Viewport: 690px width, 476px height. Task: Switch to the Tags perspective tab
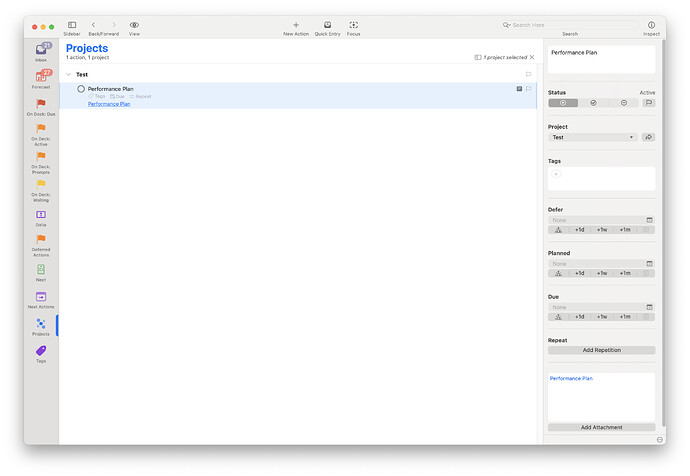pos(41,352)
